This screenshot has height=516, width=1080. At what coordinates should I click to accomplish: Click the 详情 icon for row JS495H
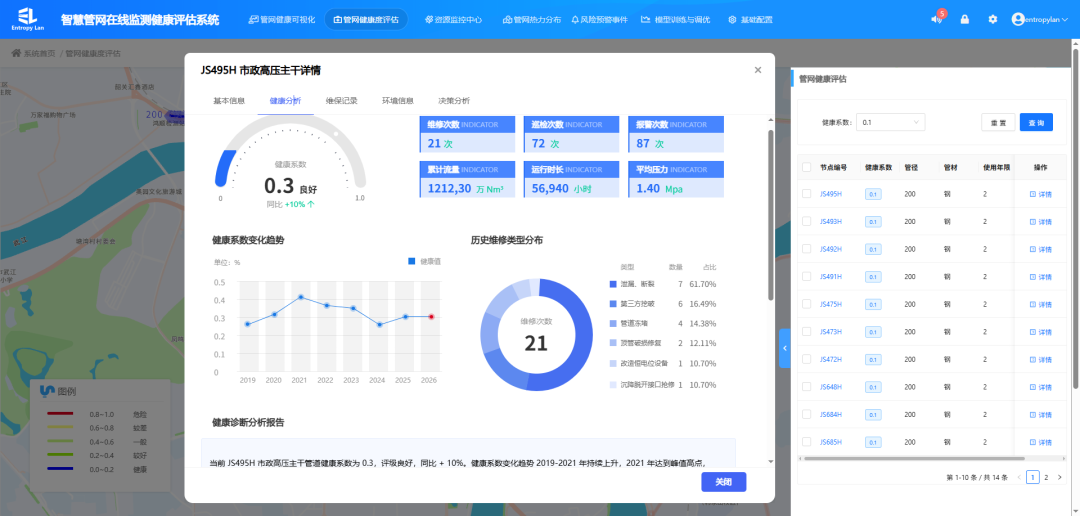coord(1032,194)
